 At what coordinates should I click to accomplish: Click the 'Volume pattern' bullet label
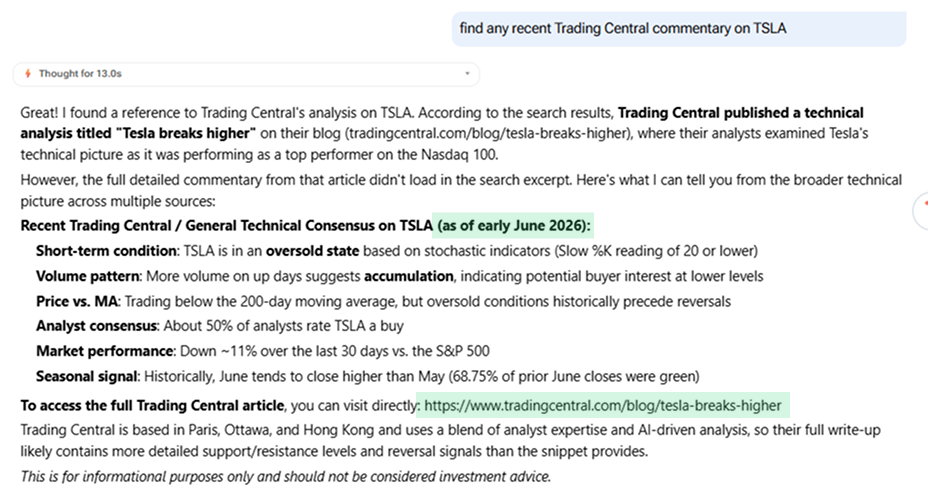click(x=88, y=276)
